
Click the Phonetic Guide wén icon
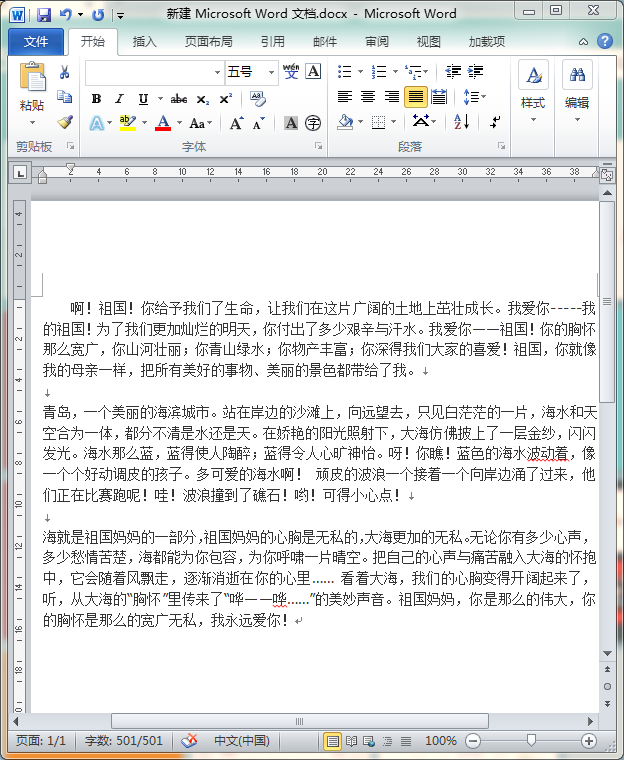(x=291, y=72)
